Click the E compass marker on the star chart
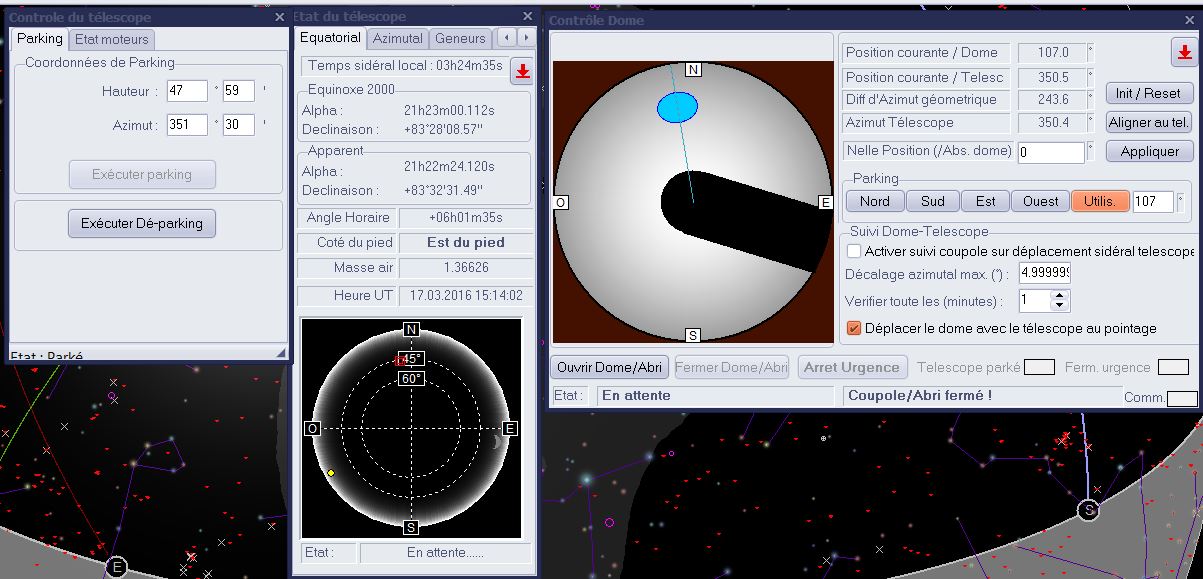This screenshot has width=1203, height=579. pos(116,567)
